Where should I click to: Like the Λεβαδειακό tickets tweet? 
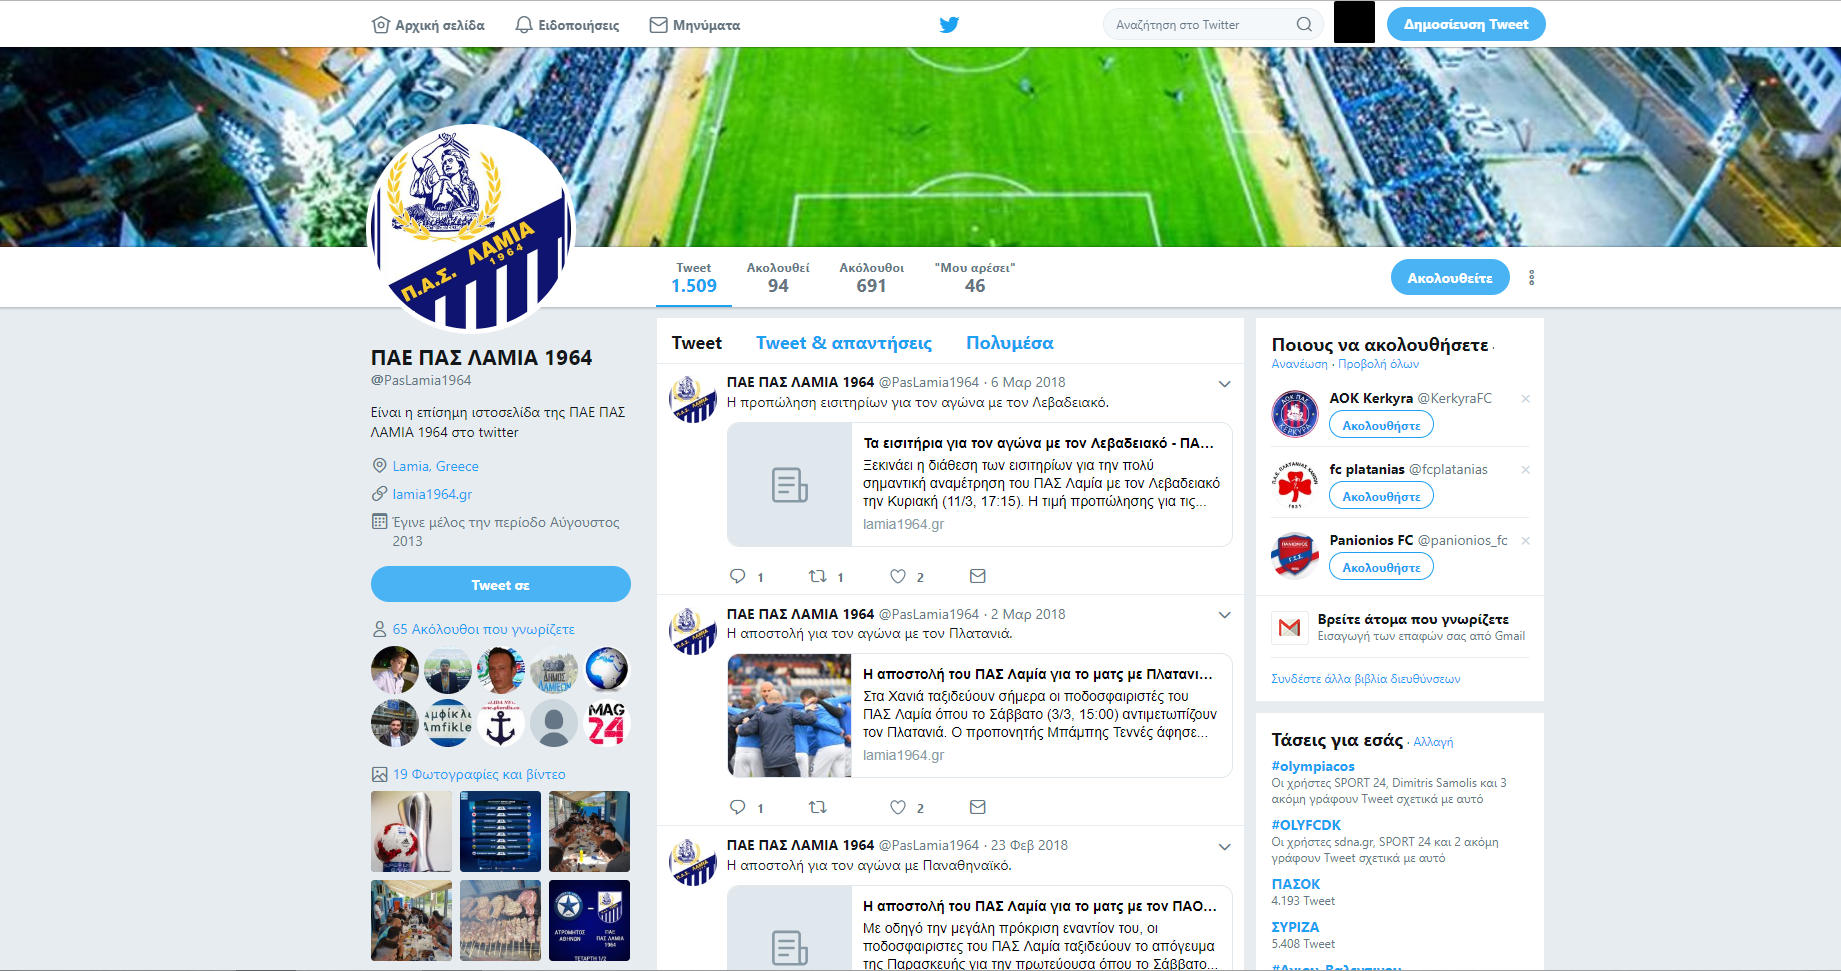[898, 576]
